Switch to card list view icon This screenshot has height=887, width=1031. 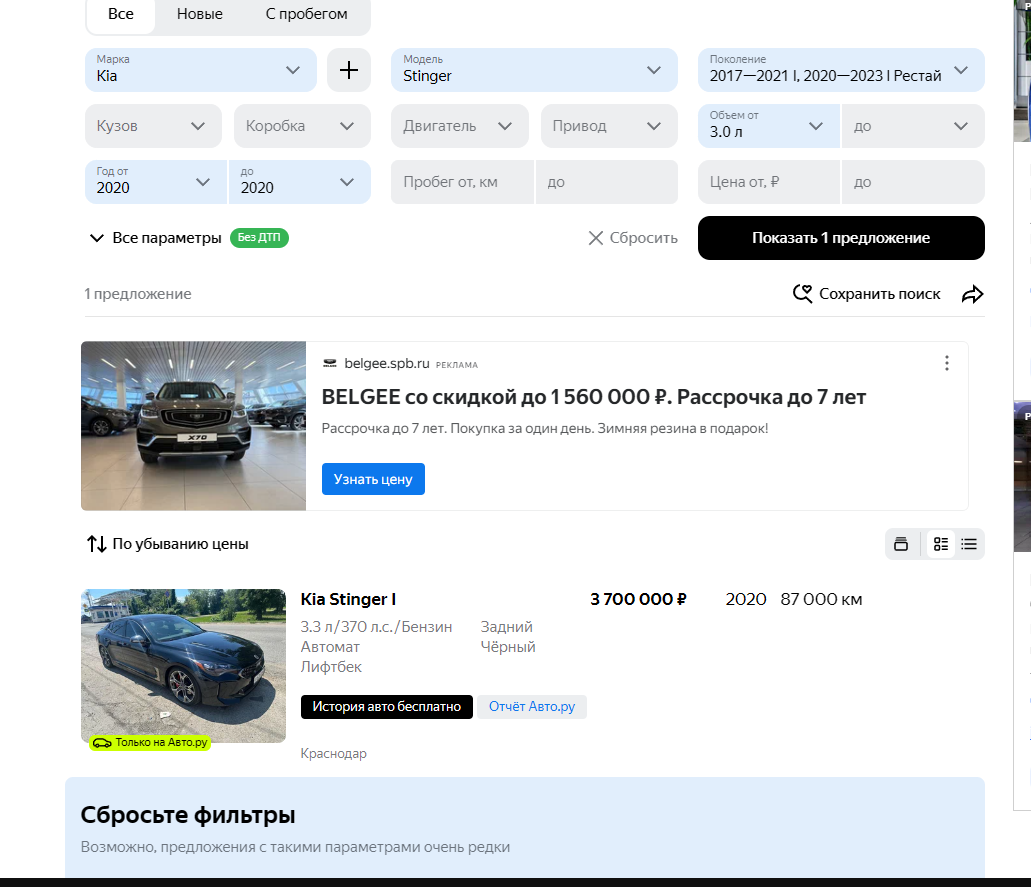[941, 544]
